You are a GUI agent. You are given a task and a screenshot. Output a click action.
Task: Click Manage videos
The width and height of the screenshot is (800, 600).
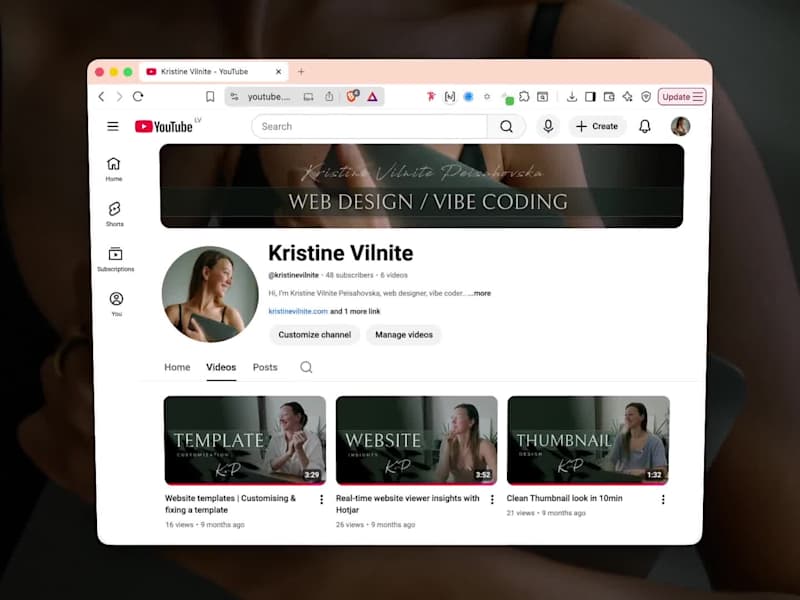point(404,335)
